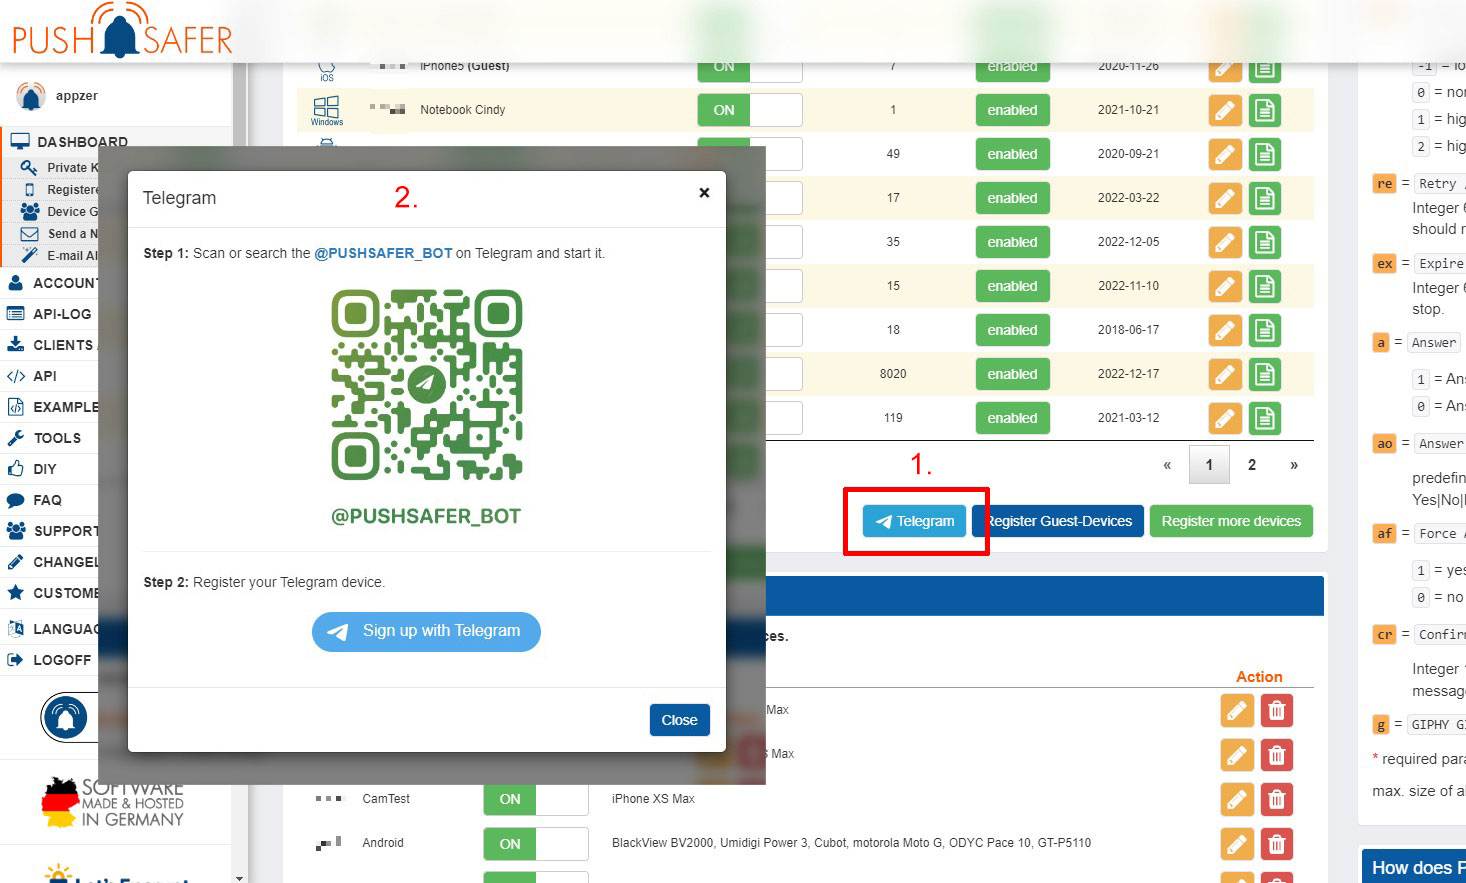Click Sign up with Telegram button
The image size is (1466, 883).
point(426,631)
